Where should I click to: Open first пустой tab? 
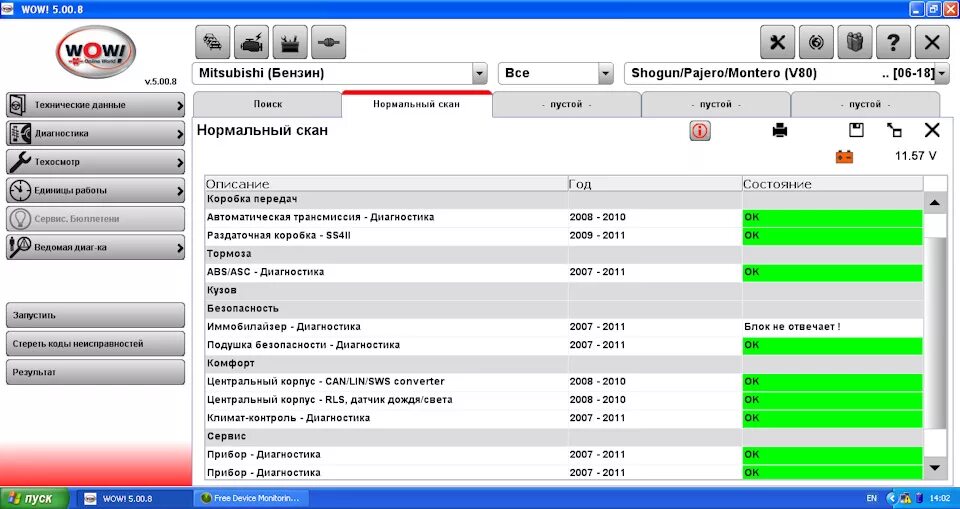[566, 104]
